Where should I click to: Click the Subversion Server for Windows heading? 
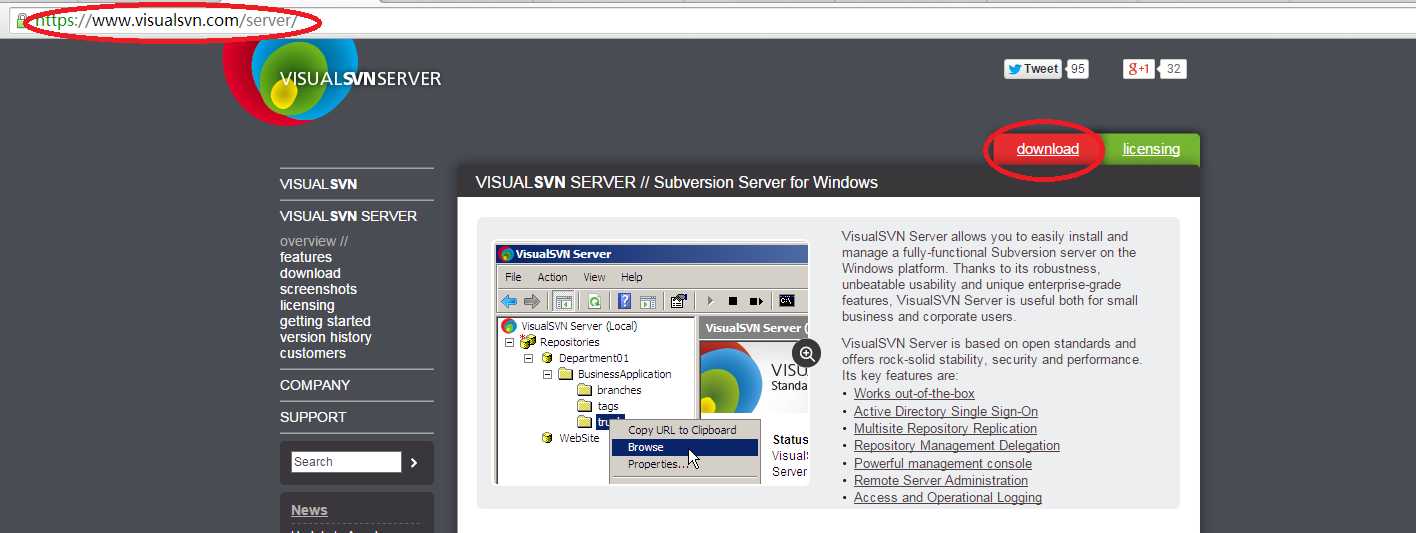pos(766,183)
